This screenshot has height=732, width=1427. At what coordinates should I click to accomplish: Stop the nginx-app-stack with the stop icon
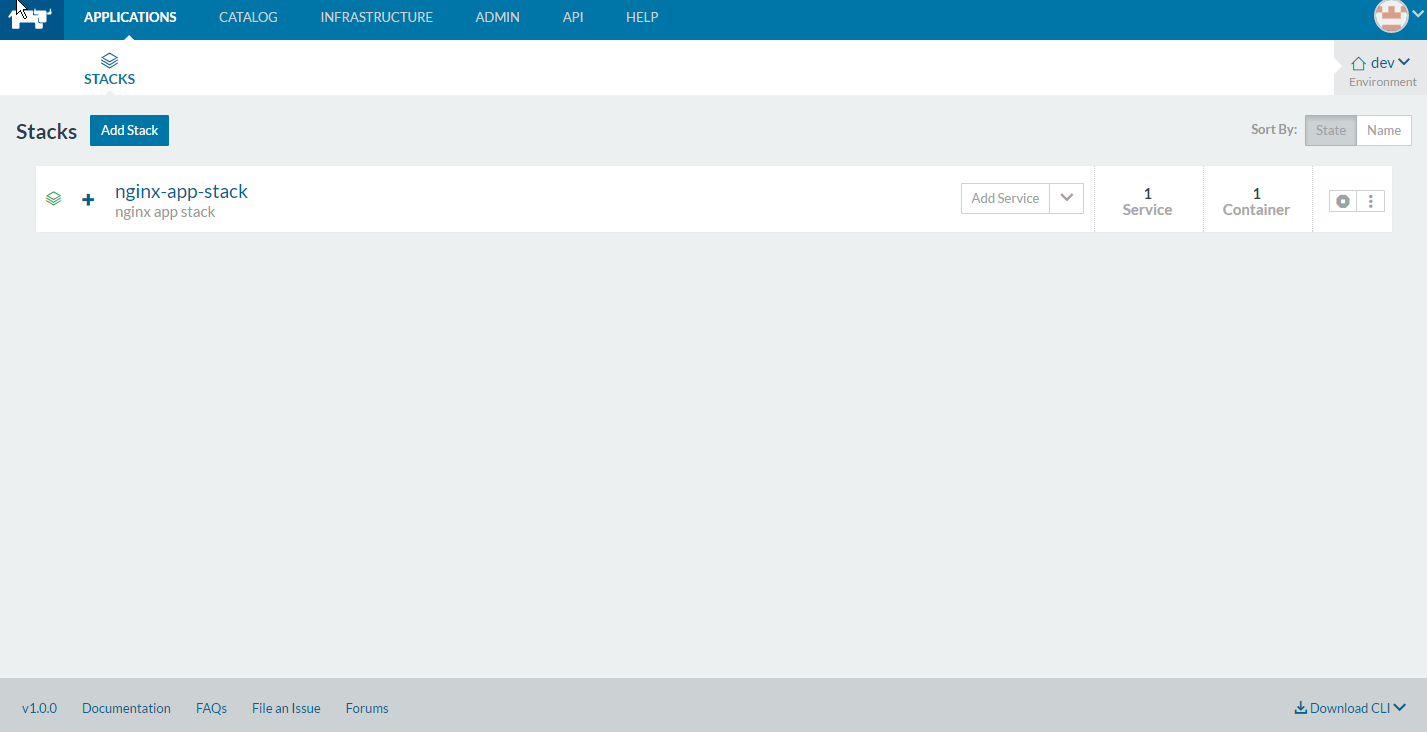point(1343,201)
